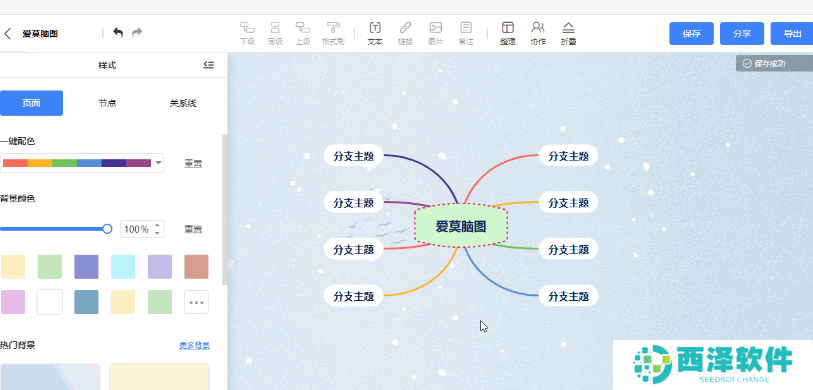Increase opacity with the percent stepper
Screen dimensions: 813x390
pos(158,225)
